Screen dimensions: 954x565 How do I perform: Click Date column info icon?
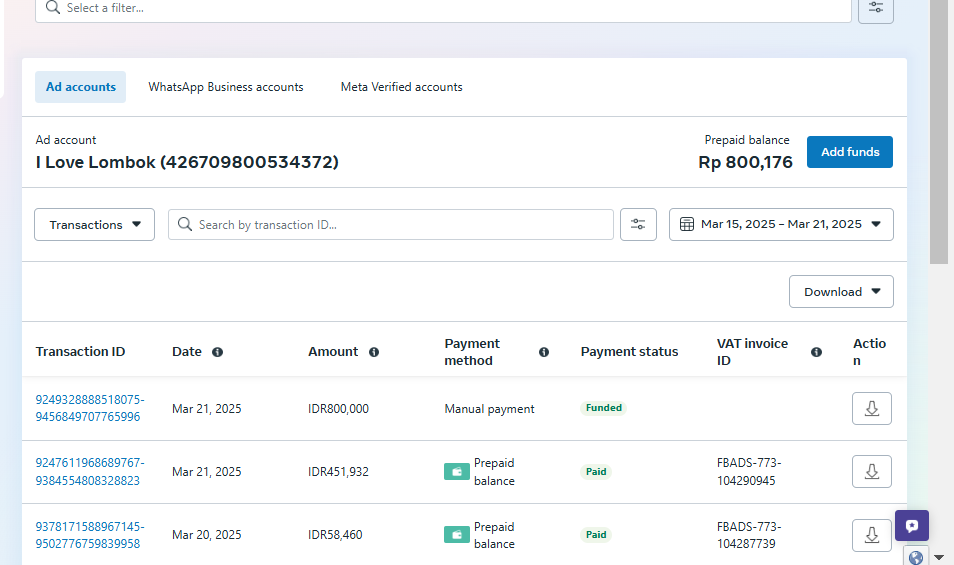pos(217,352)
